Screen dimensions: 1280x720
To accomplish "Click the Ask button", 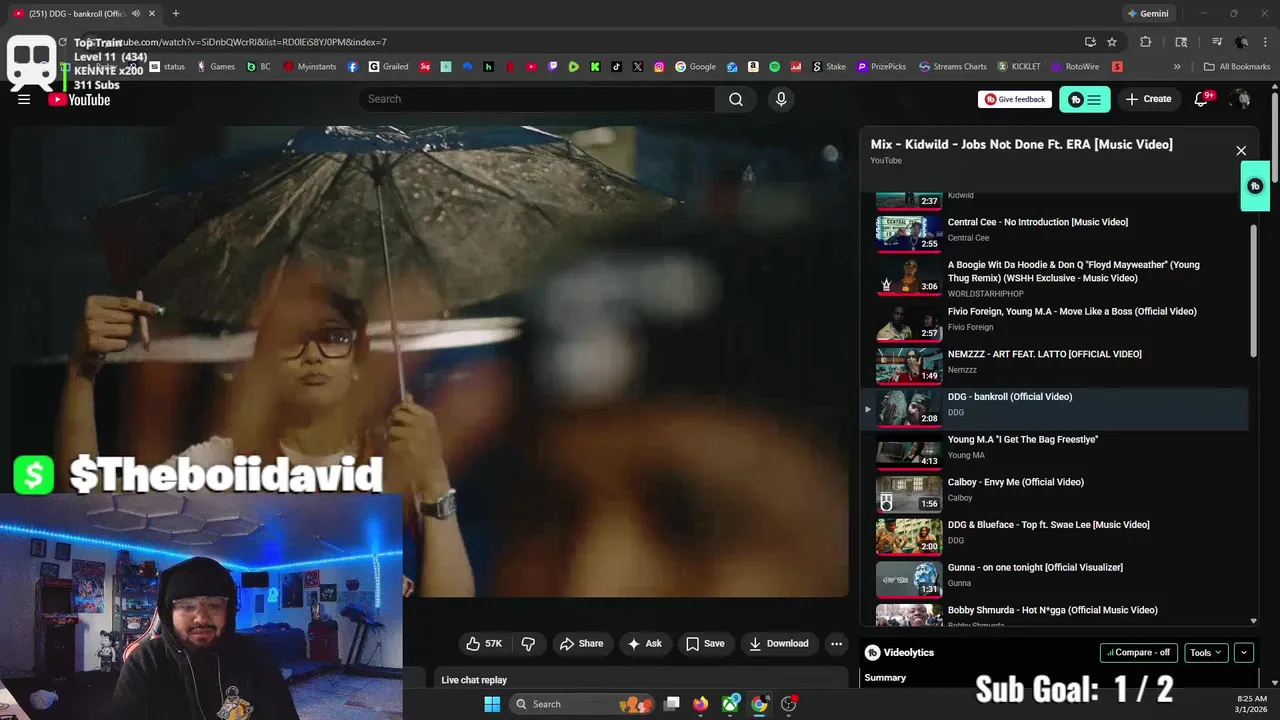I will click(645, 644).
